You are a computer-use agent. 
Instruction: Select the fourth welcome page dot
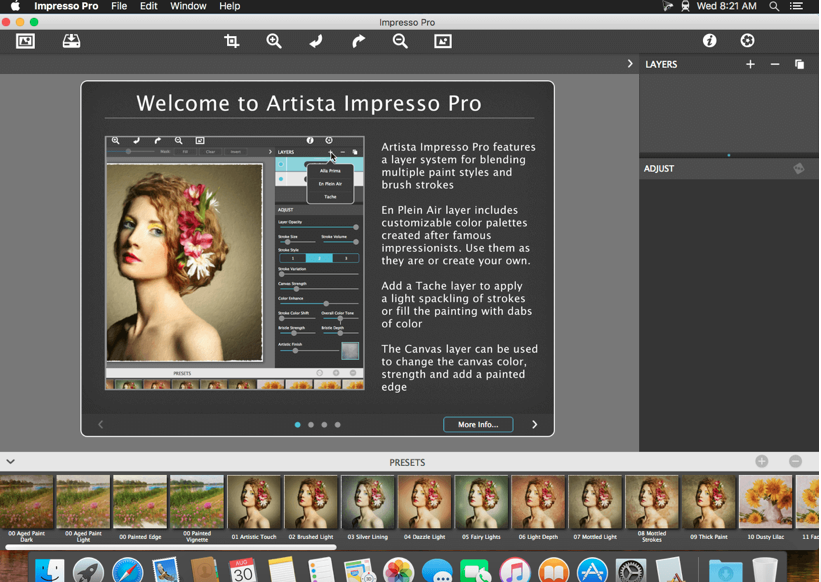click(338, 424)
